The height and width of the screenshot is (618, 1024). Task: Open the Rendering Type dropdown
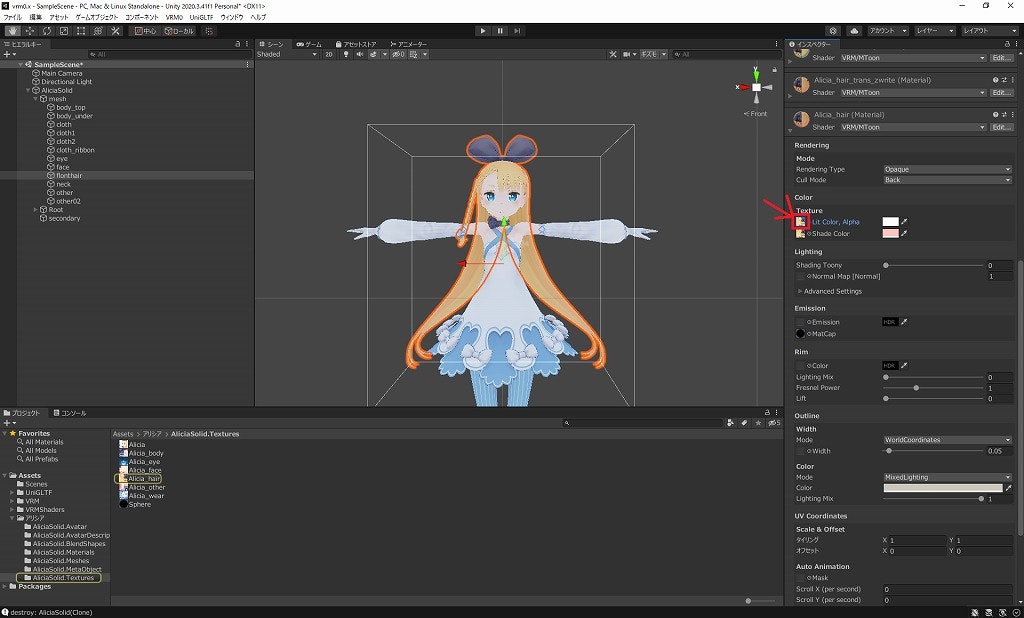947,169
